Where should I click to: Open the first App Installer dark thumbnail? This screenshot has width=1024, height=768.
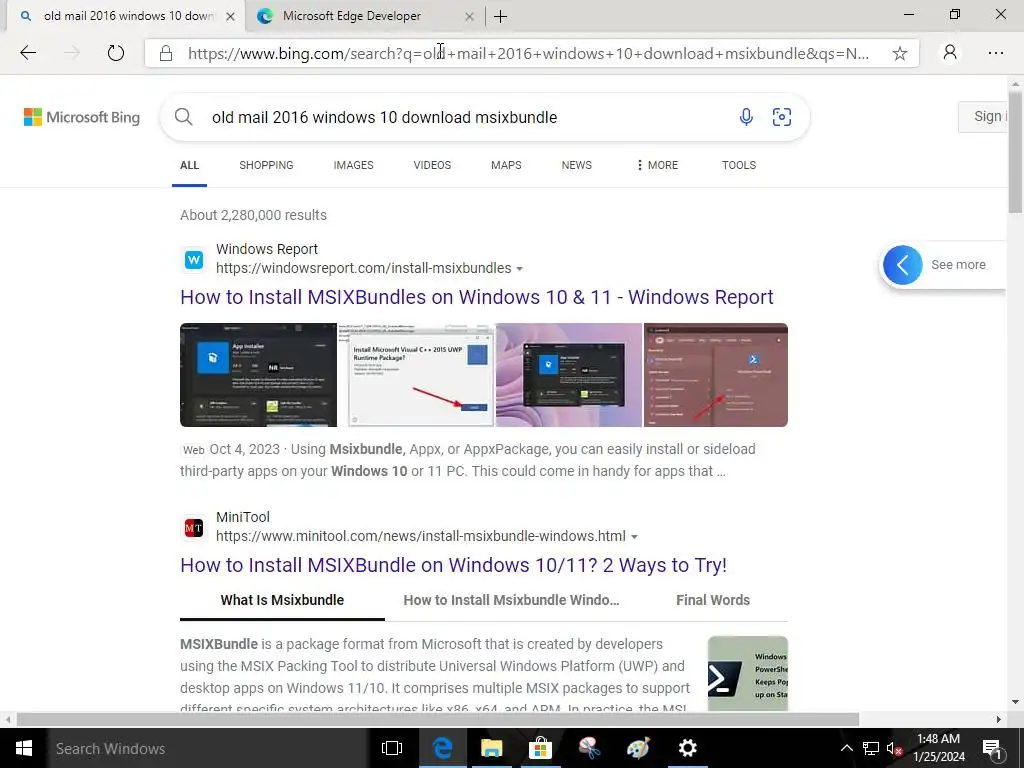coord(259,375)
